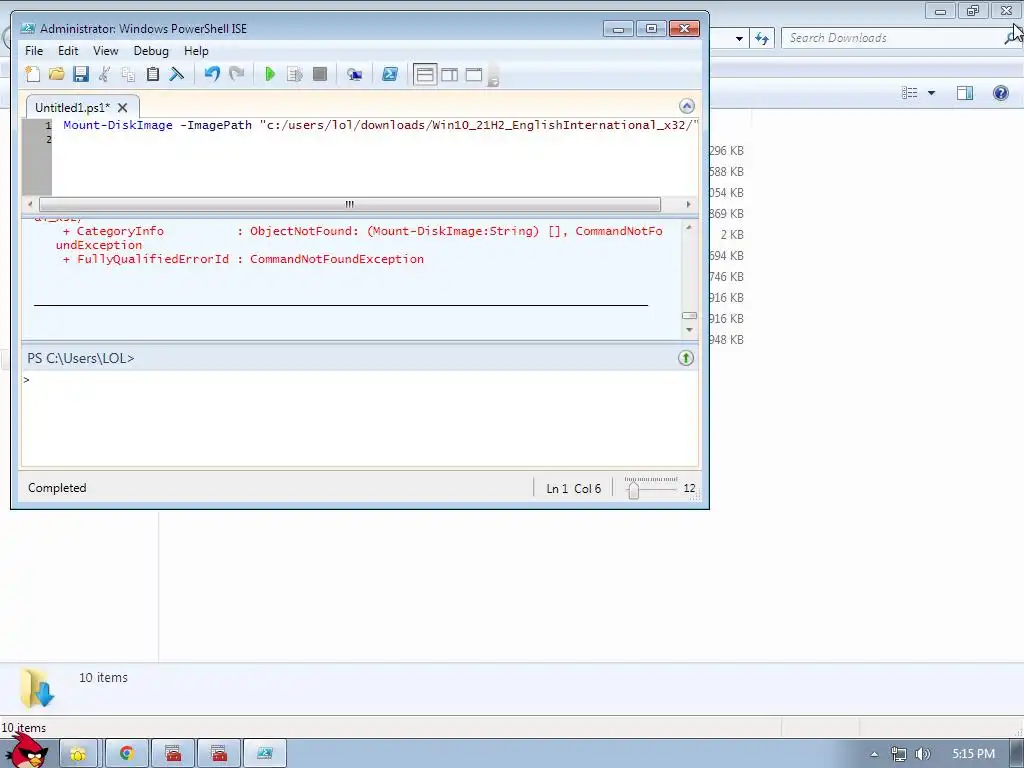Undo the last edit in toolbar
This screenshot has height=768, width=1024.
click(x=212, y=74)
